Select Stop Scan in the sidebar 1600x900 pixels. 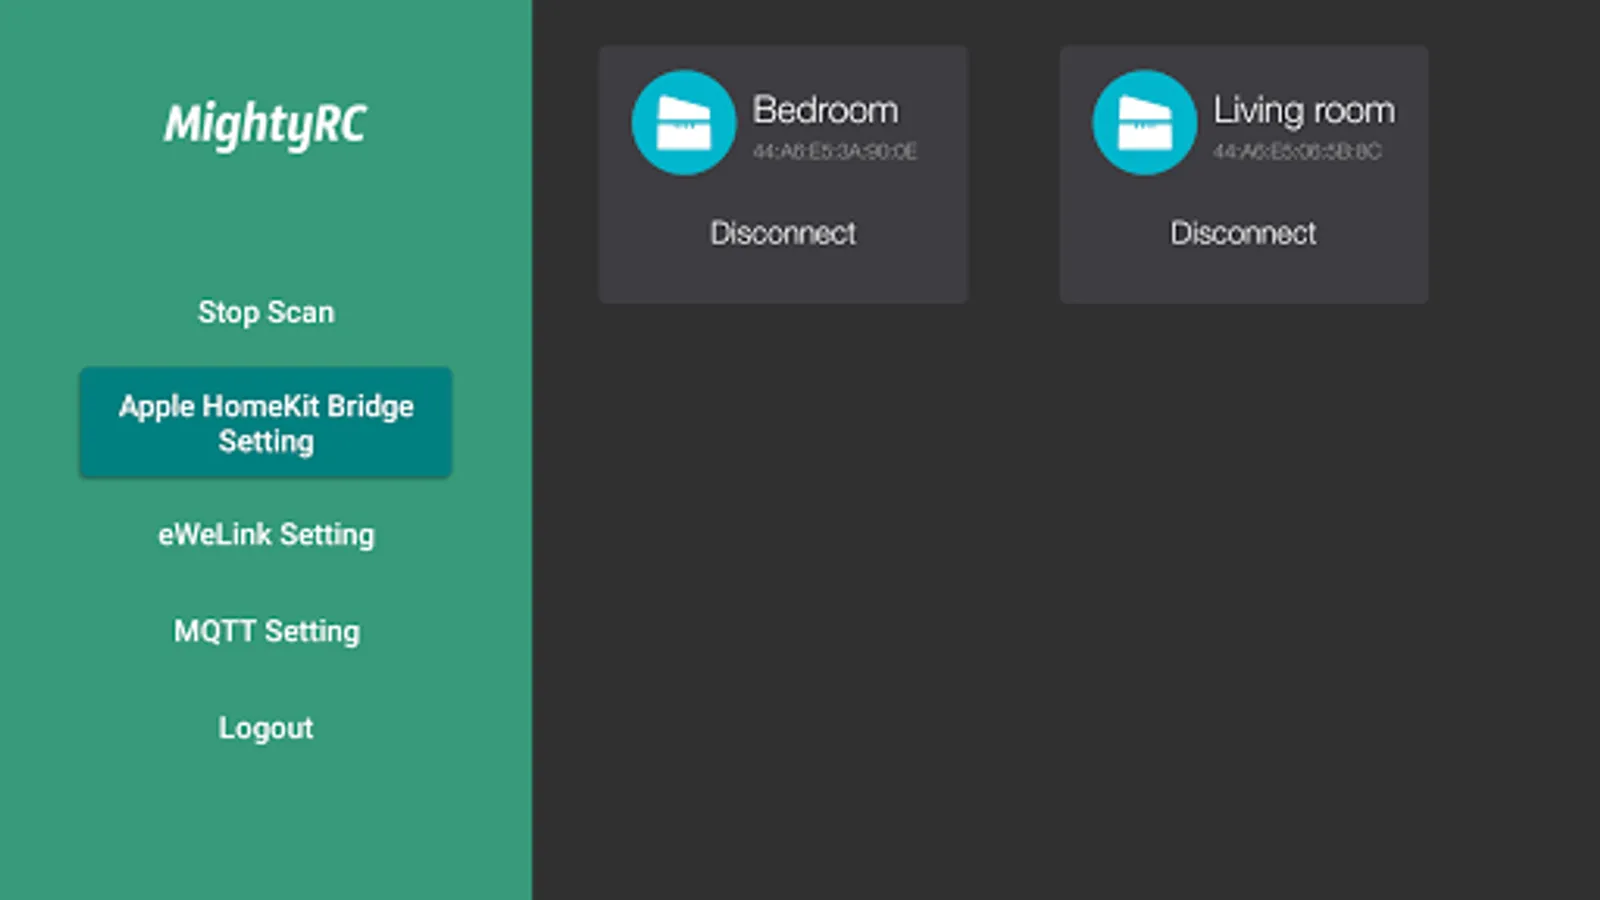click(266, 312)
